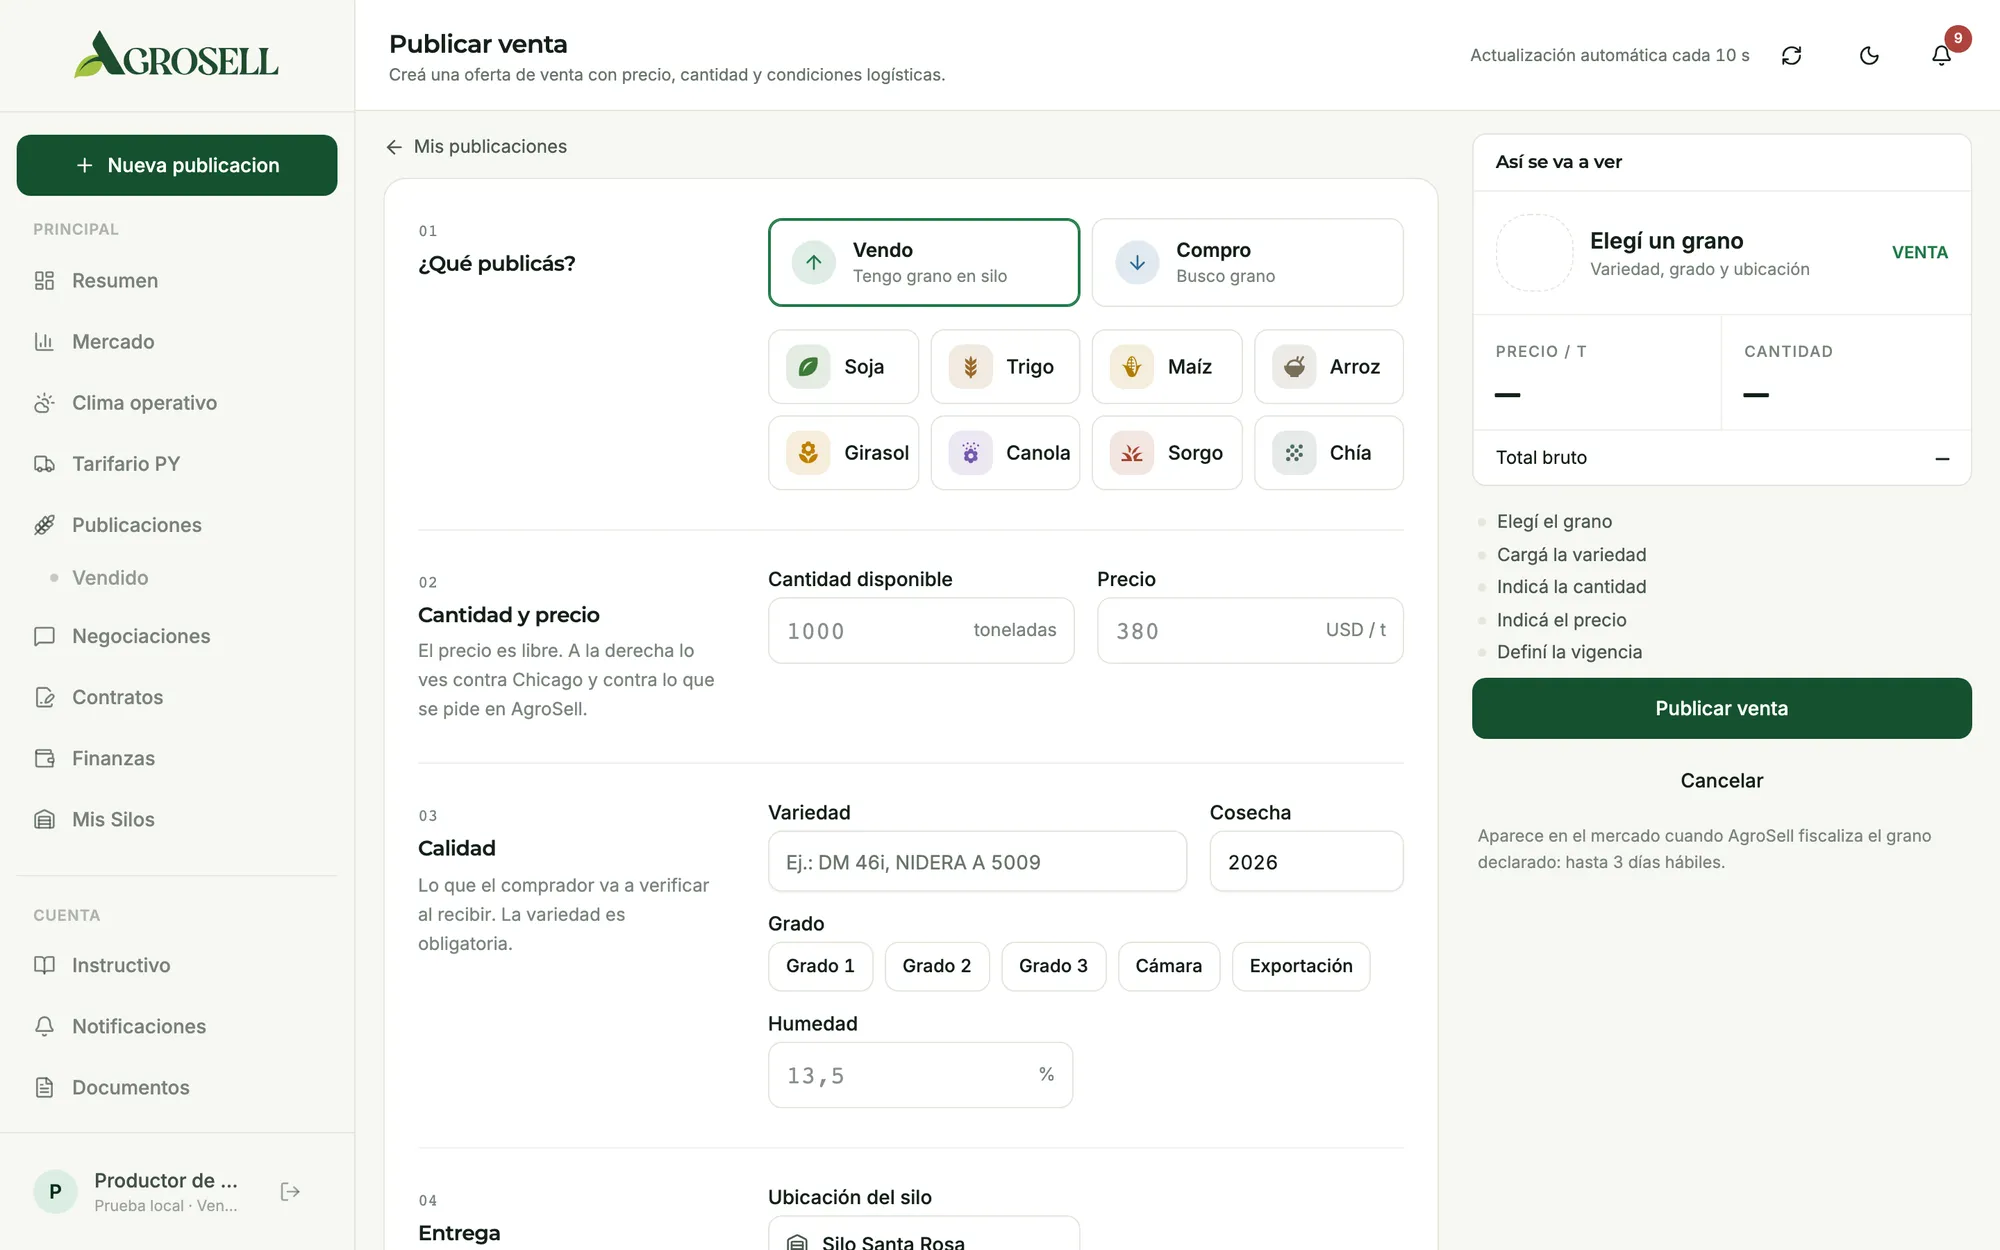Click Cancelar link
The image size is (2000, 1250).
click(x=1721, y=781)
